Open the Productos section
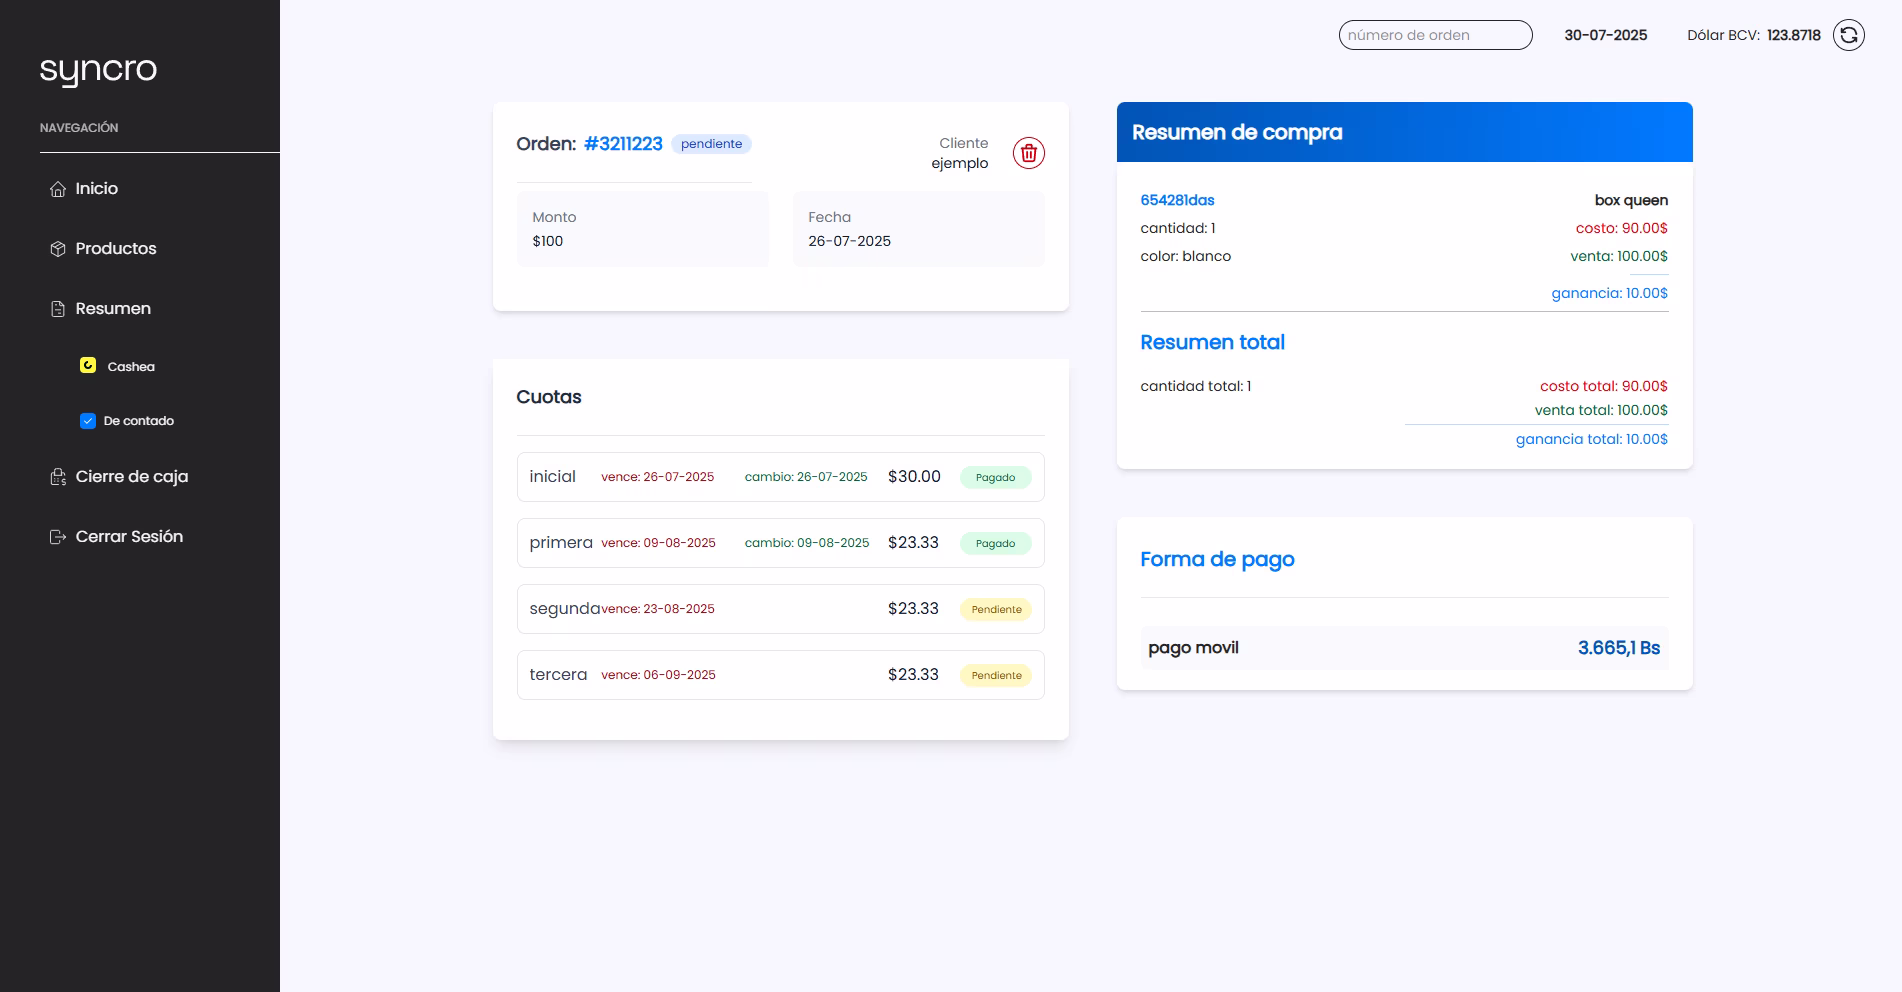Viewport: 1902px width, 992px height. tap(116, 249)
